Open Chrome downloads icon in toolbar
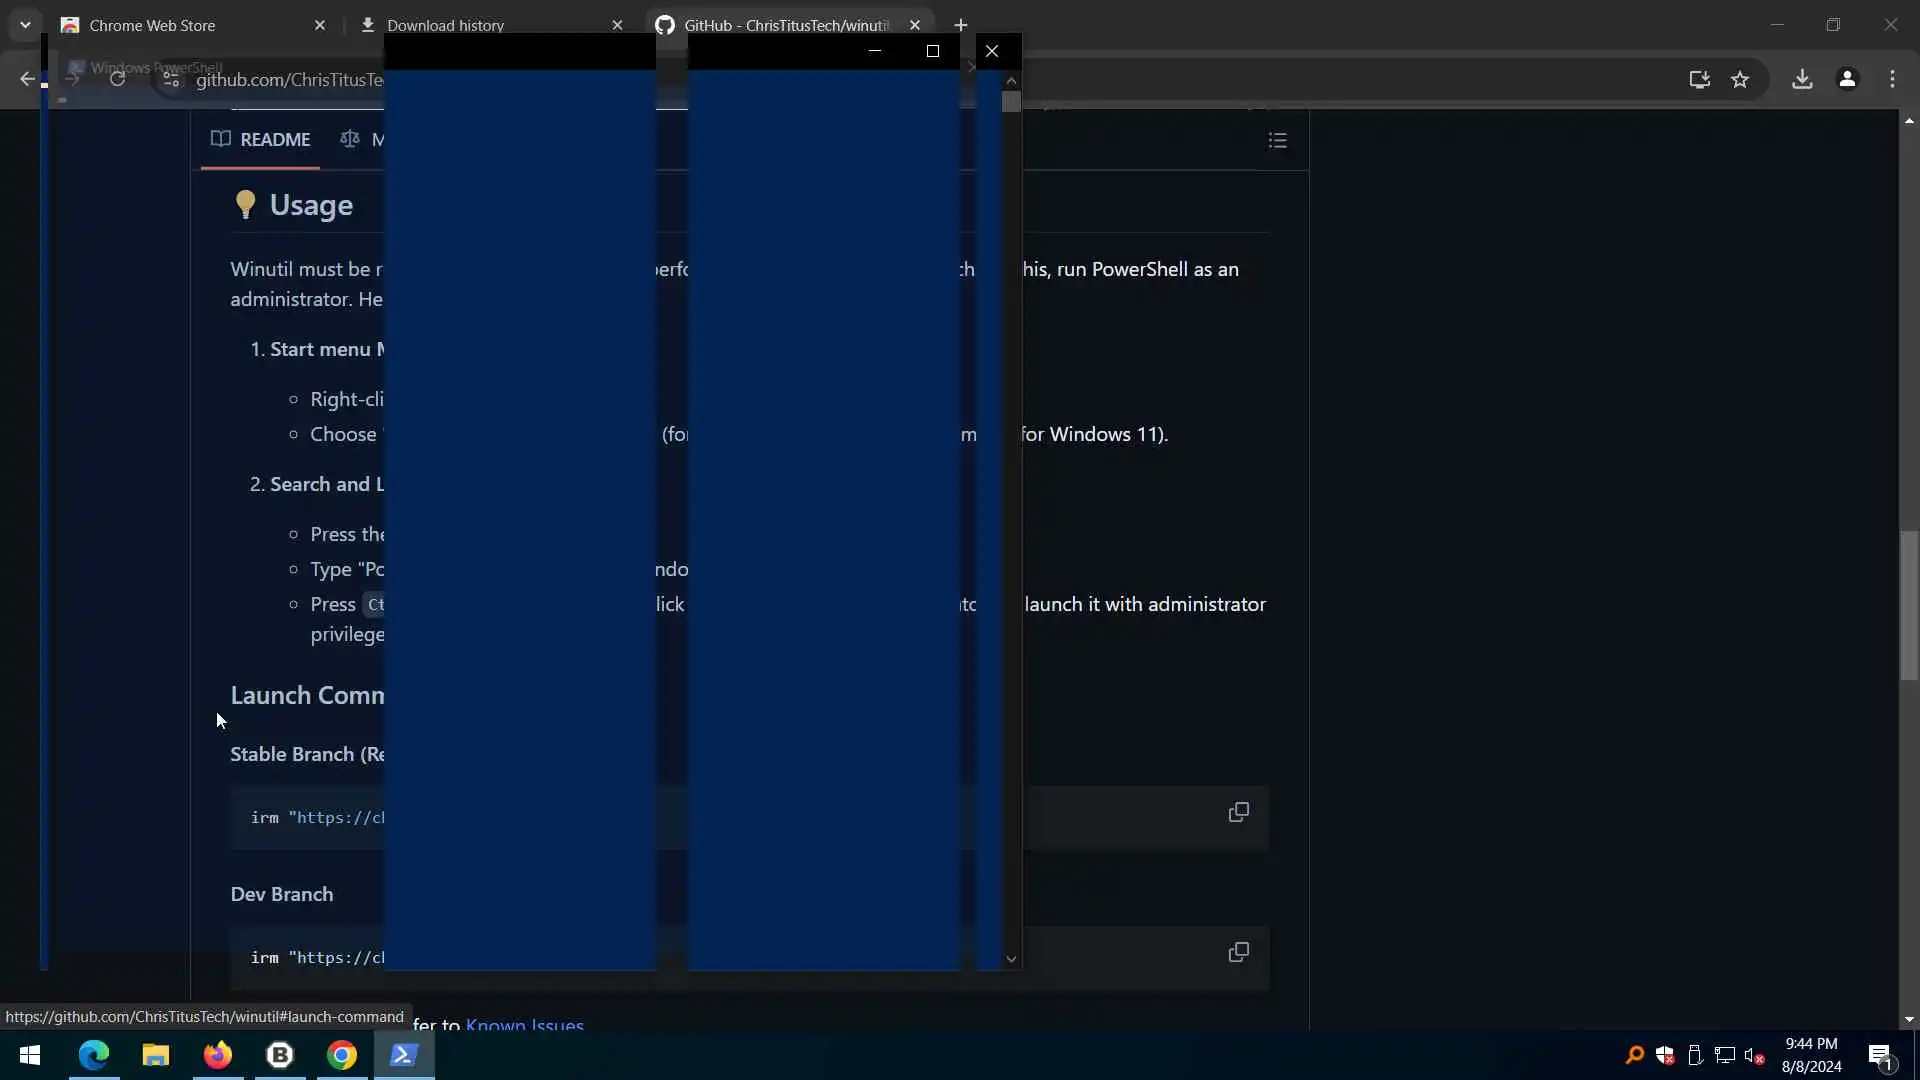 tap(1802, 79)
